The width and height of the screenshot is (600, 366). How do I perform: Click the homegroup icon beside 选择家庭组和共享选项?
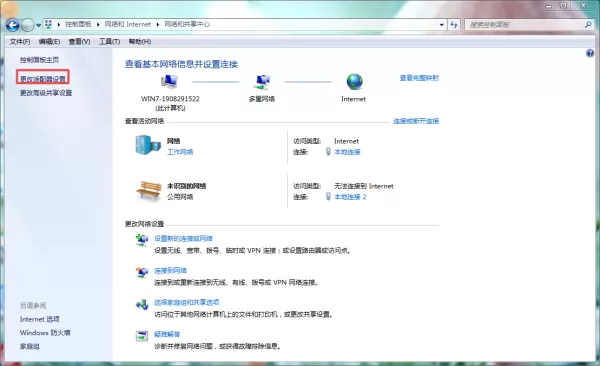tap(142, 305)
